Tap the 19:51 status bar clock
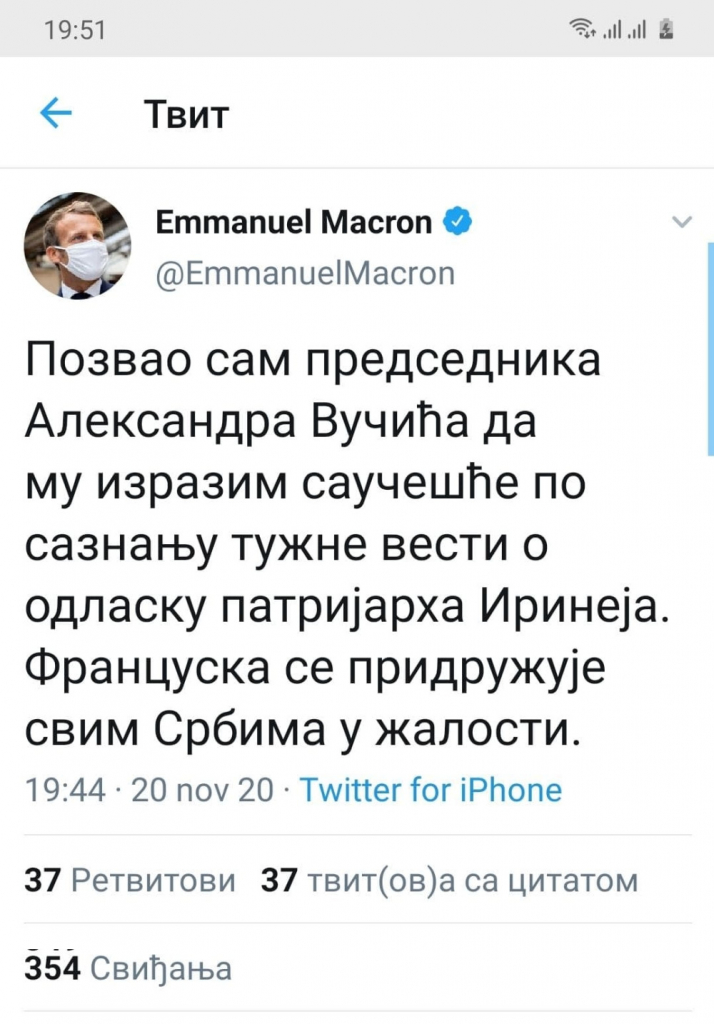This screenshot has width=714, height=1024. click(76, 30)
